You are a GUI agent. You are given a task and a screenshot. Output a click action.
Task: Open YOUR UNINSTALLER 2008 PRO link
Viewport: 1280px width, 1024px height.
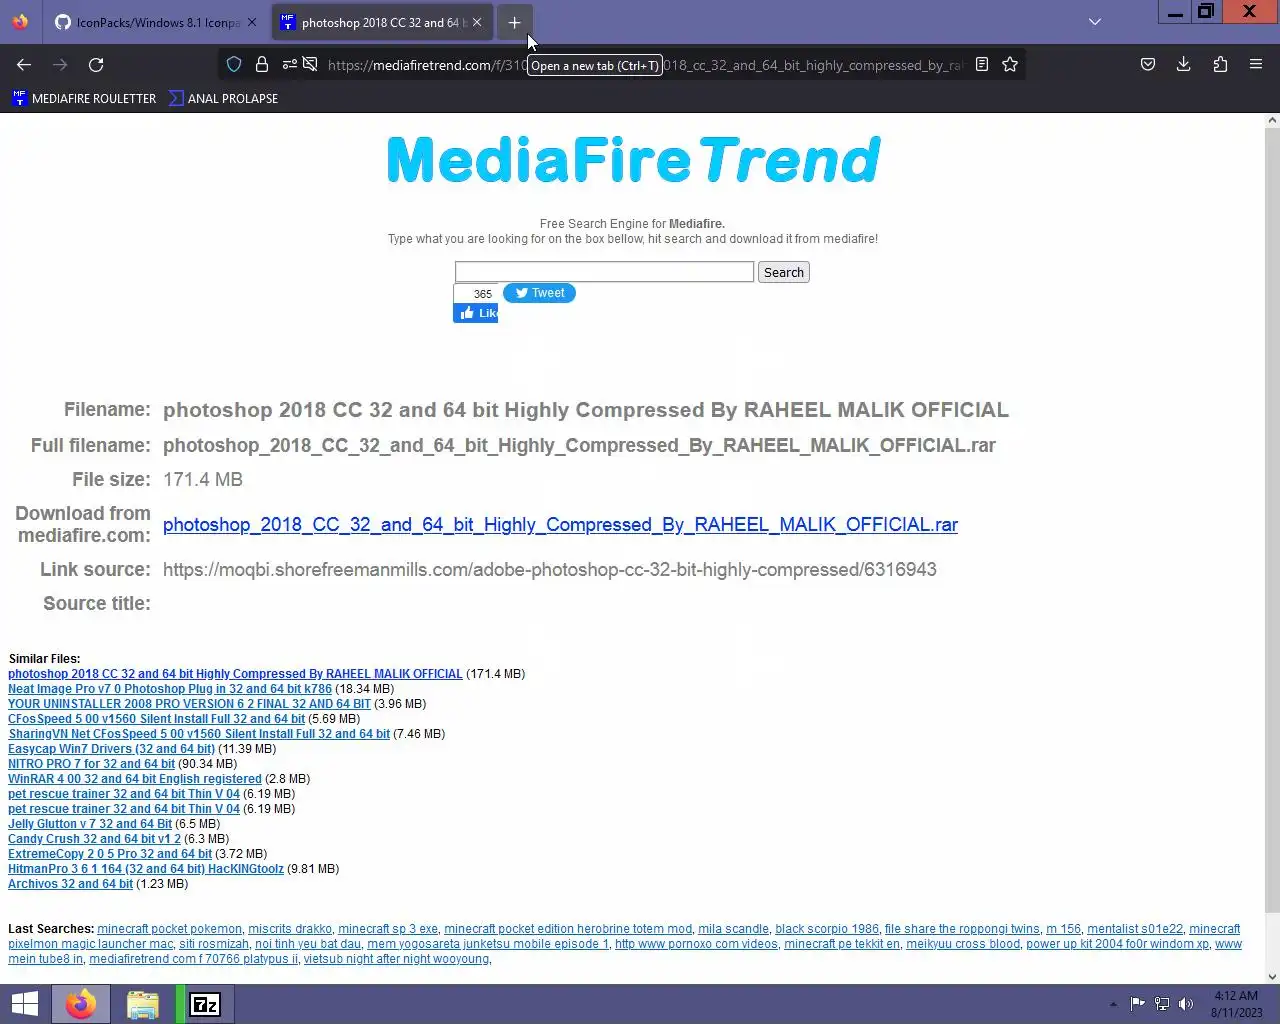coord(189,704)
